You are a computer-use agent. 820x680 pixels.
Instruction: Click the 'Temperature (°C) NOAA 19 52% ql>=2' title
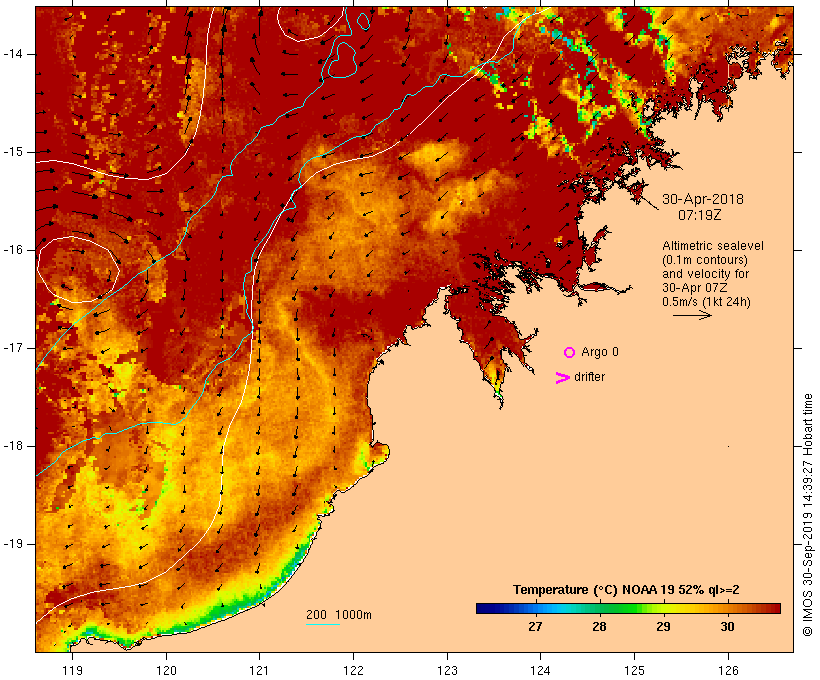[626, 590]
